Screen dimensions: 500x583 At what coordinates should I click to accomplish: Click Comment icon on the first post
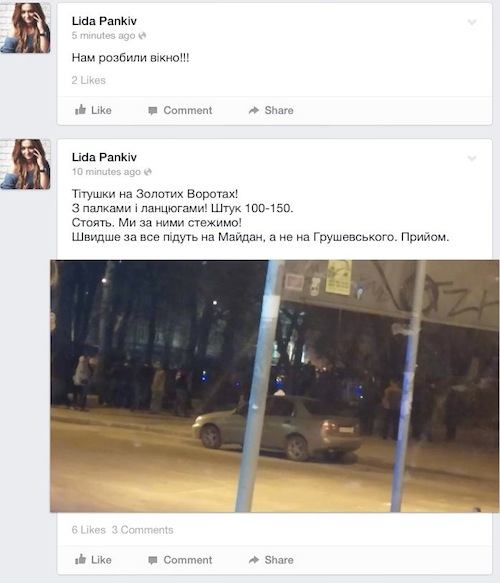(x=152, y=111)
